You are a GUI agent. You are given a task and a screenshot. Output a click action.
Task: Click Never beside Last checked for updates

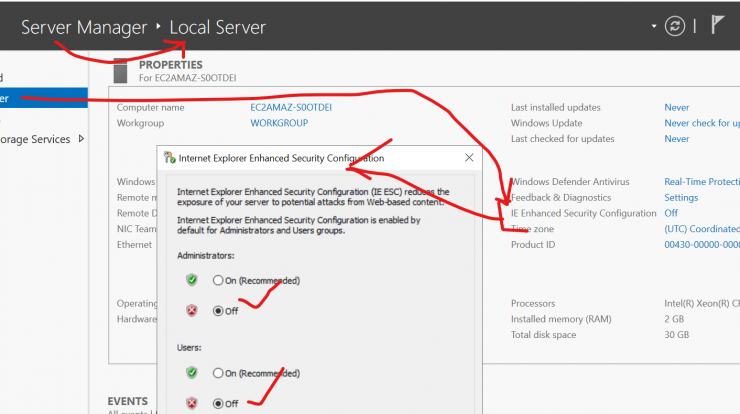(x=677, y=139)
